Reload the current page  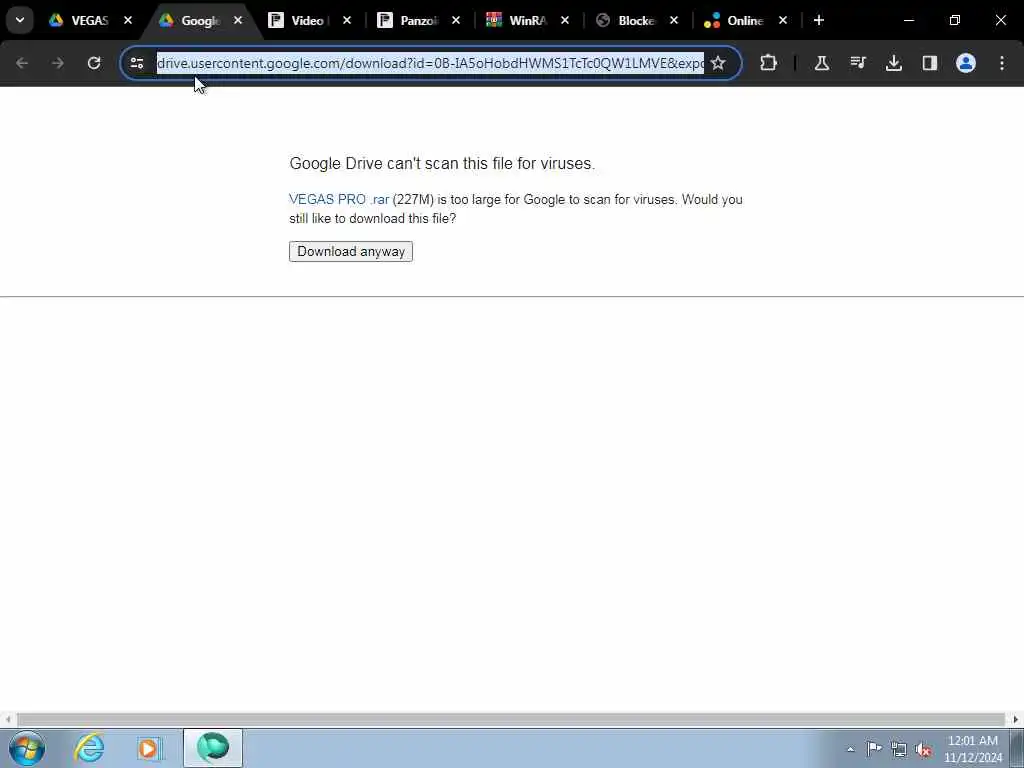tap(94, 63)
